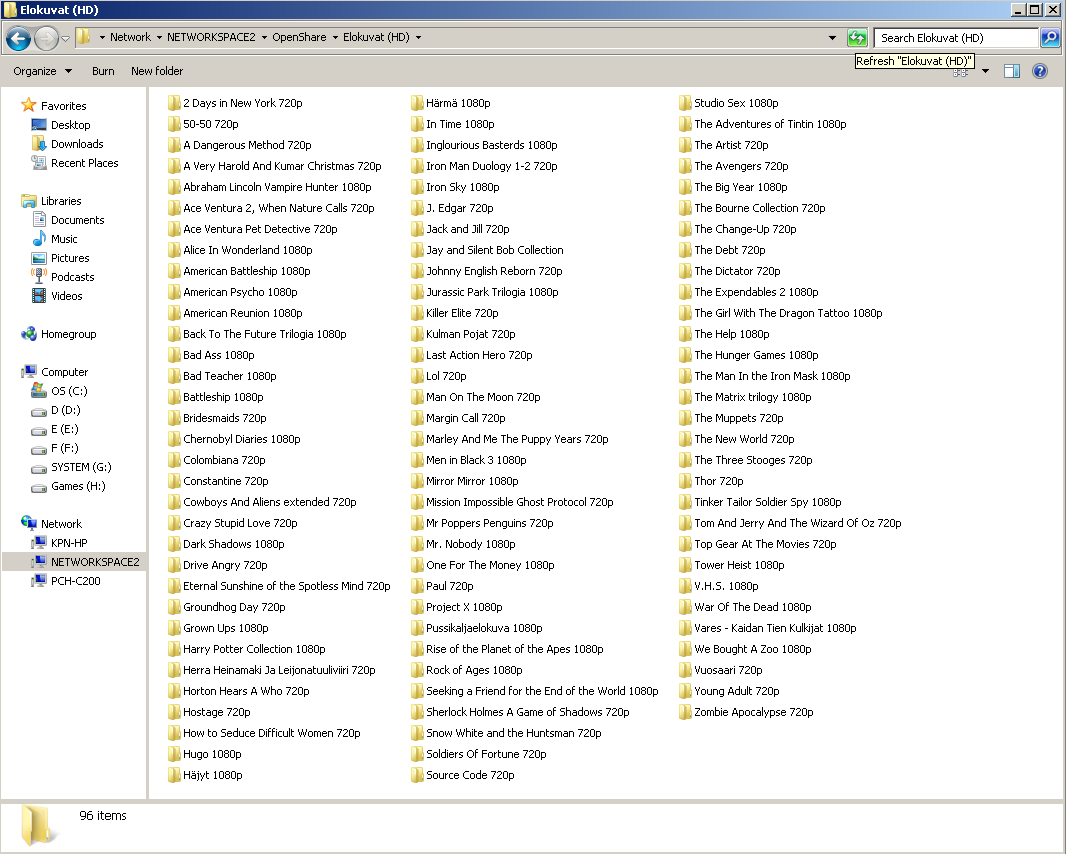Viewport: 1066px width, 854px height.
Task: Open Podcasts library in navigation pane
Action: tap(72, 277)
